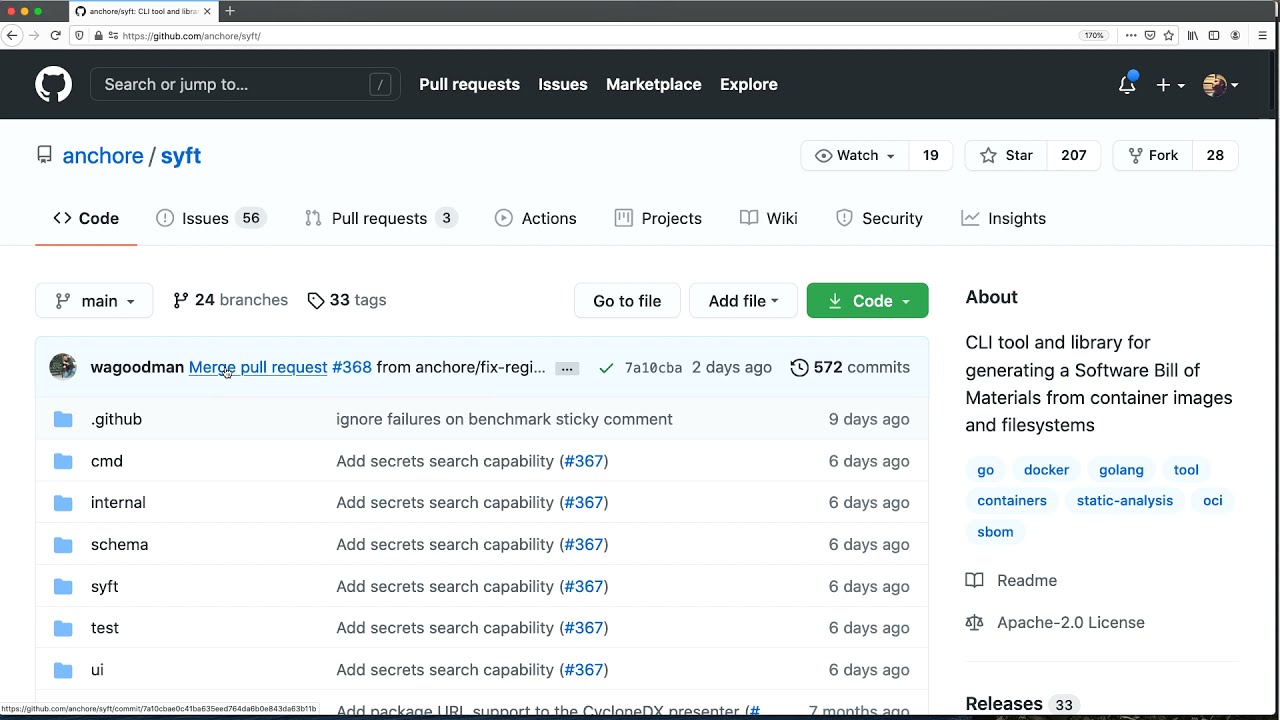This screenshot has width=1280, height=720.
Task: Expand the Add file dropdown
Action: pyautogui.click(x=743, y=301)
